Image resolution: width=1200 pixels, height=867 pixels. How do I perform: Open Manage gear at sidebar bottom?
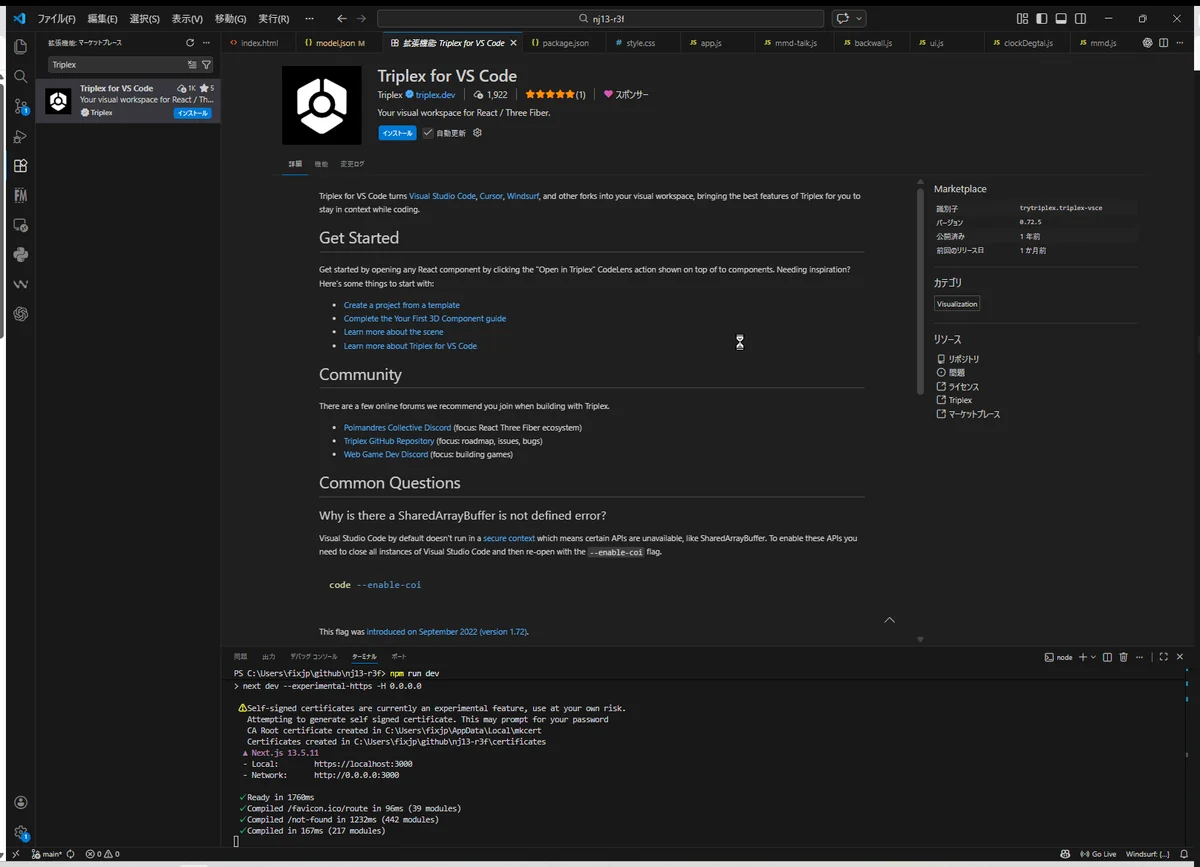[x=20, y=832]
